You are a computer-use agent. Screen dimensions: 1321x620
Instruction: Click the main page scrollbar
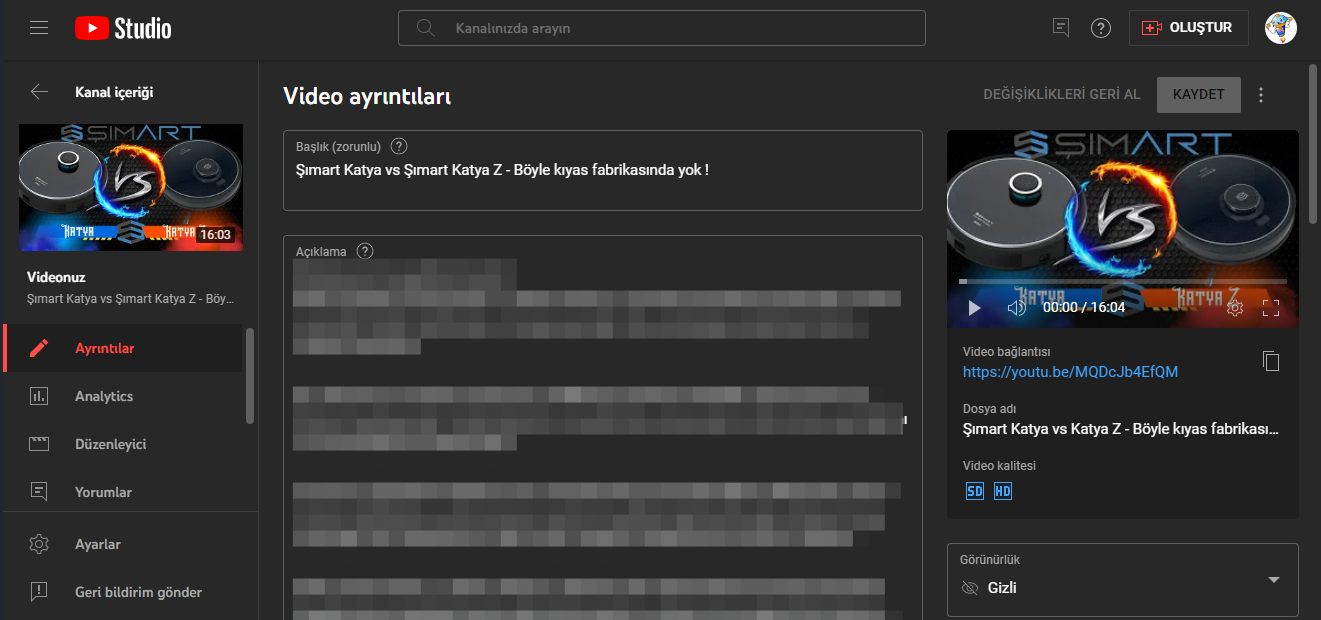1313,144
